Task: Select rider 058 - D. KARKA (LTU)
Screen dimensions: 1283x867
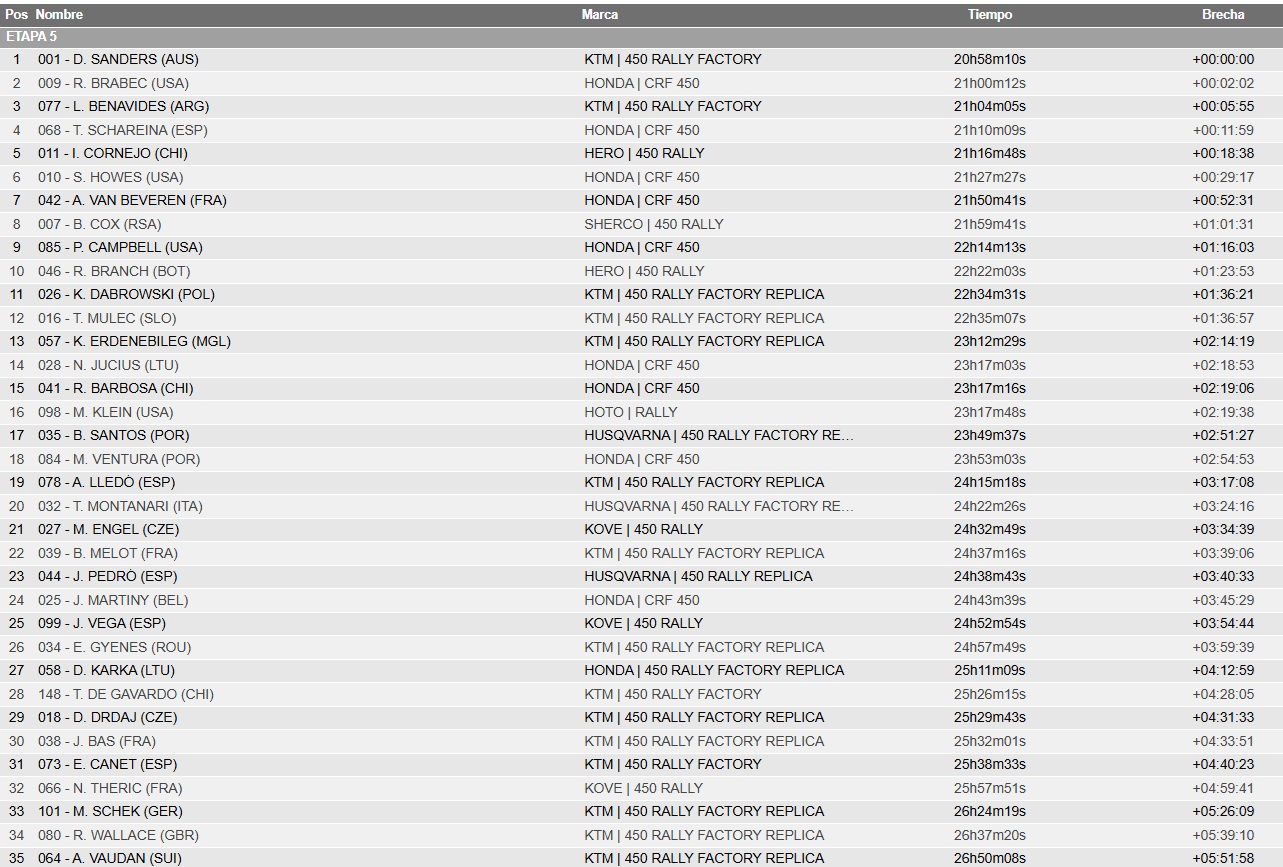Action: pos(107,670)
